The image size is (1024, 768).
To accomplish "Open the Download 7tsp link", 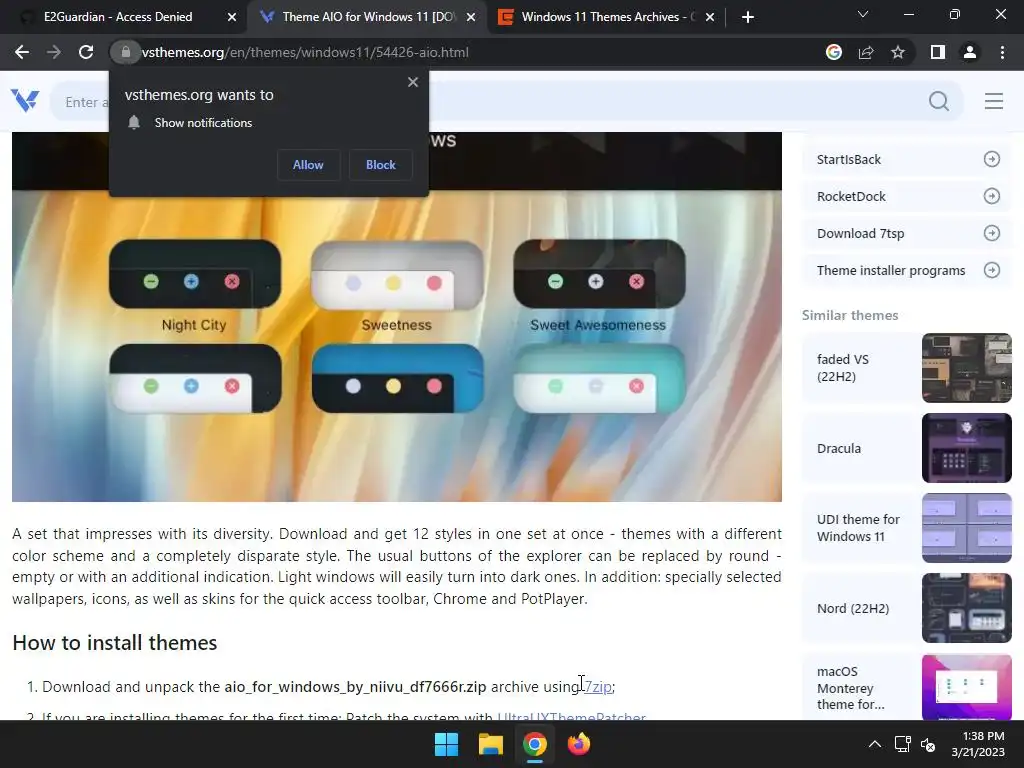I will click(861, 234).
